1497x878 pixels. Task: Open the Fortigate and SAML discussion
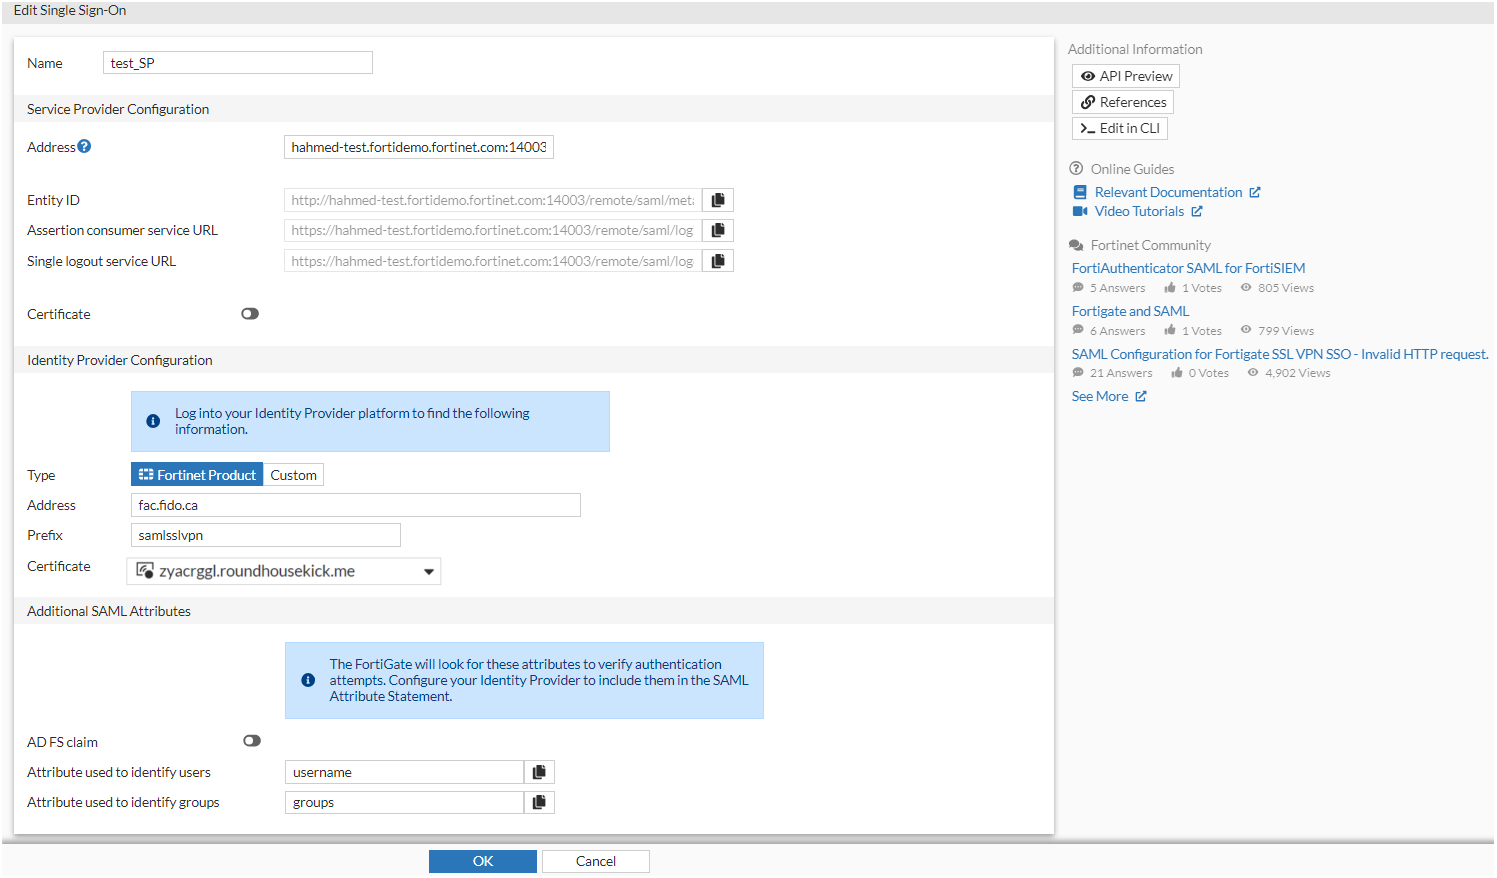click(1130, 310)
